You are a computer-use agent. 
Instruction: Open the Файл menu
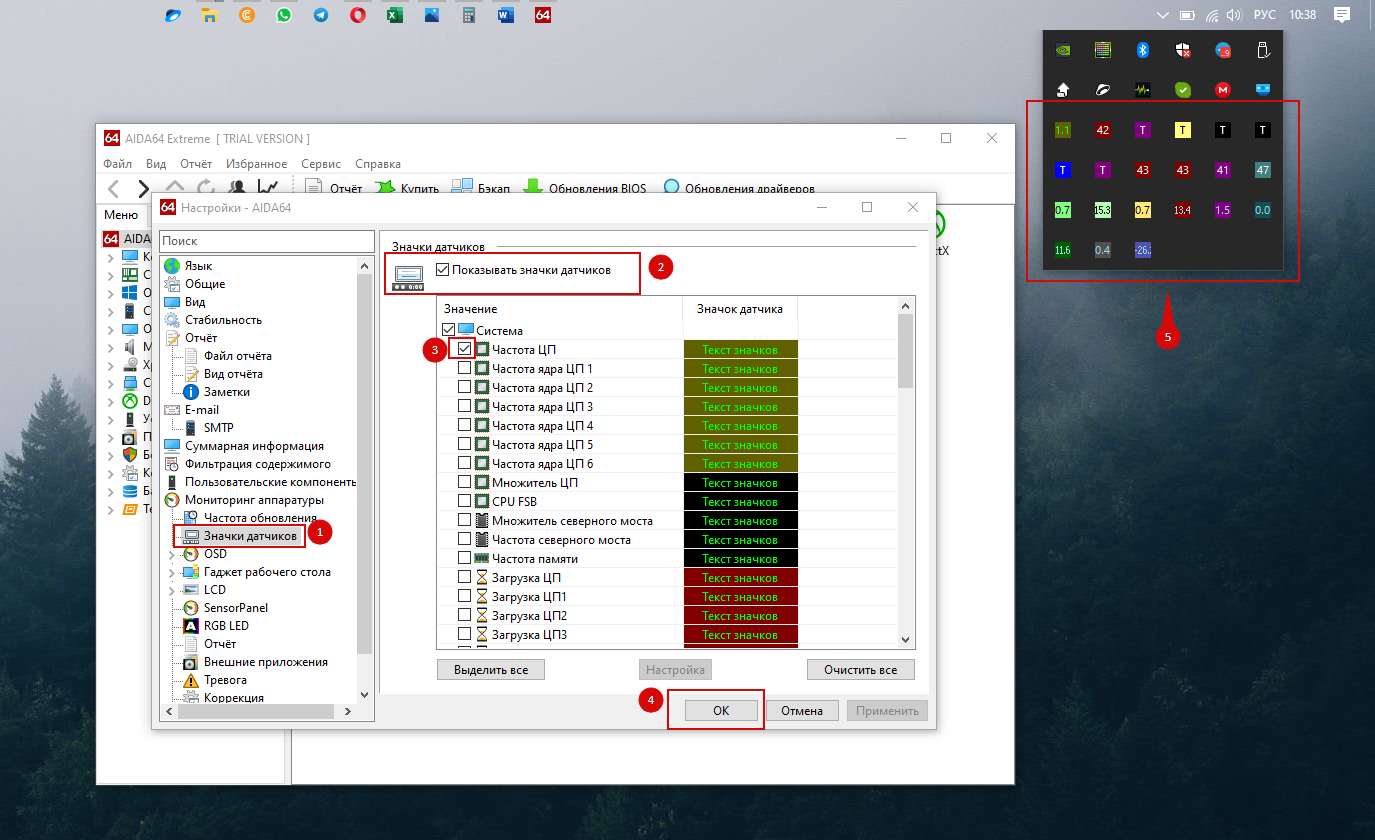(117, 164)
